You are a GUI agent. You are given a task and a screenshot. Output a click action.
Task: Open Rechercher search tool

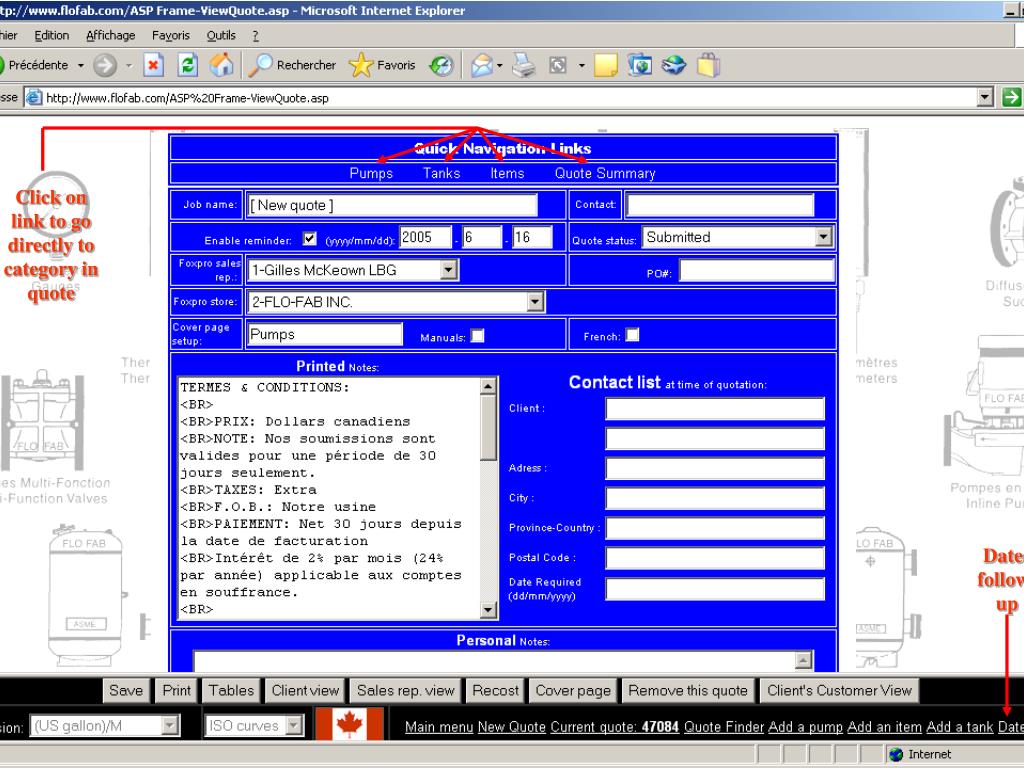tap(293, 65)
